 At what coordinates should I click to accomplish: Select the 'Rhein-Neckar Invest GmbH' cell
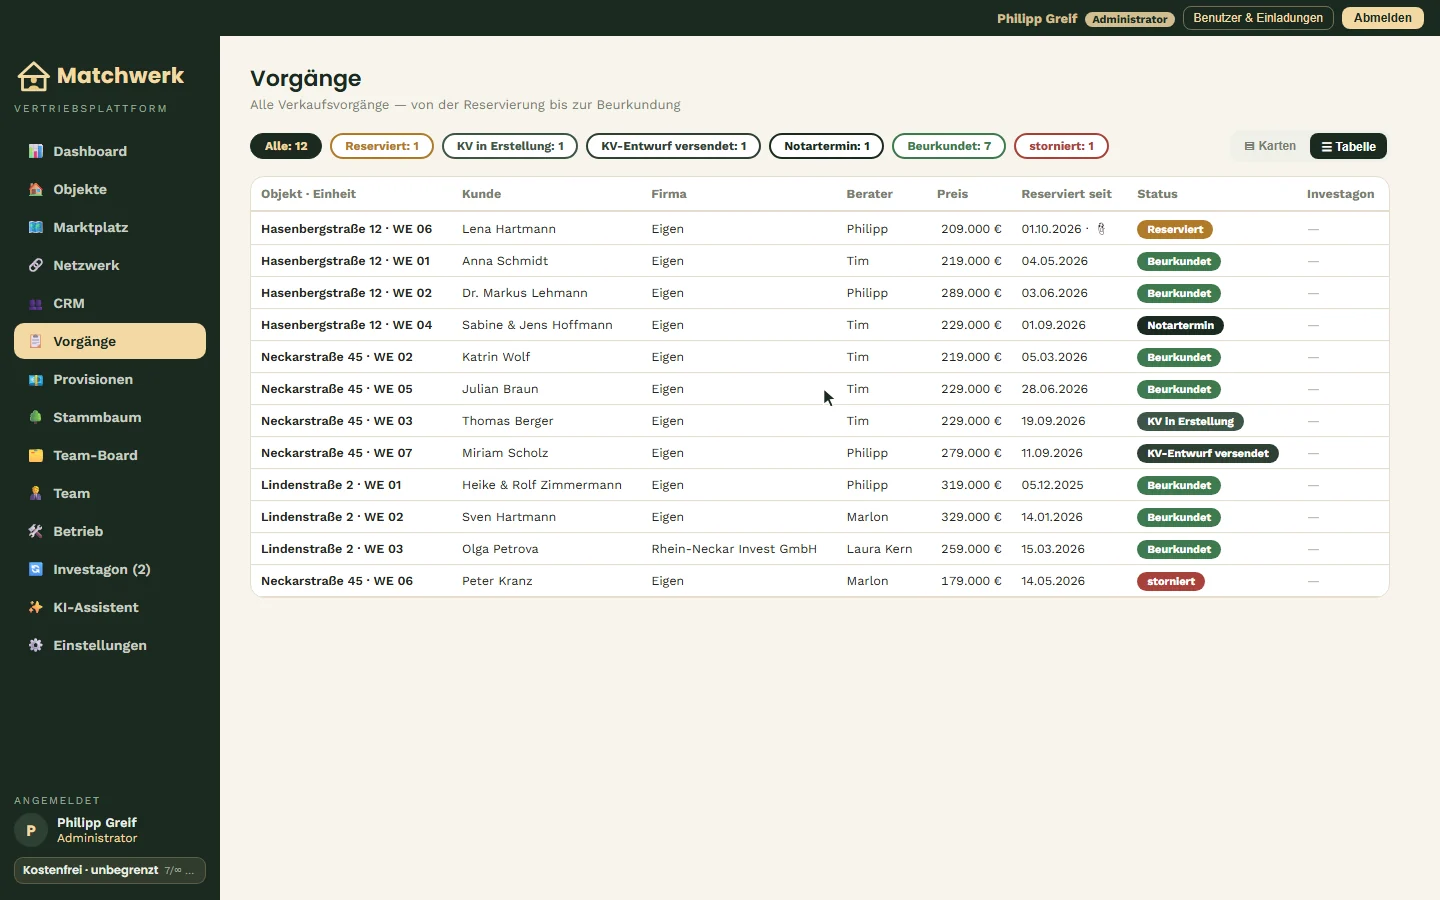(734, 549)
